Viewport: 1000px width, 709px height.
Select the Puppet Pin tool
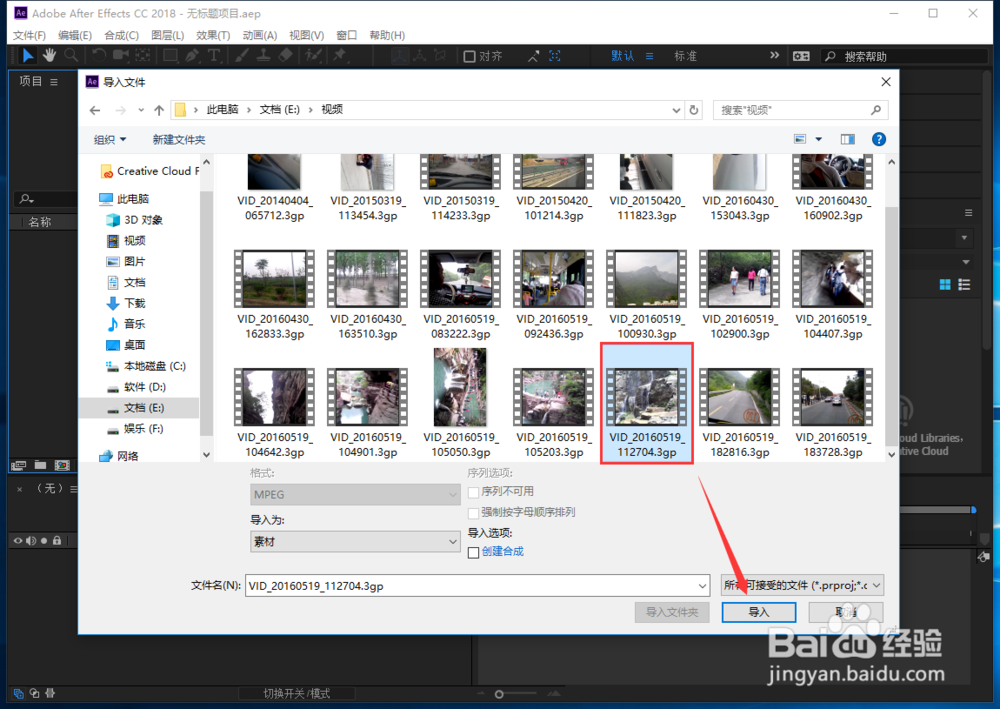point(339,55)
